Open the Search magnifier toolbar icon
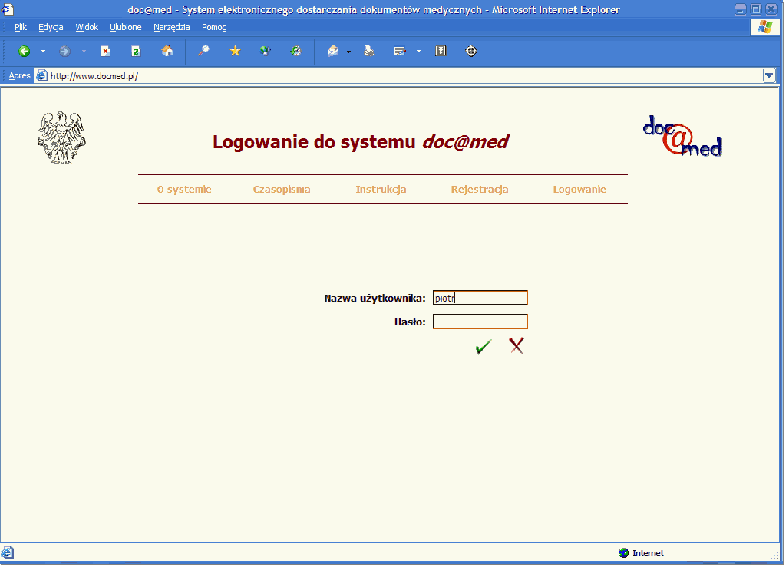Image resolution: width=784 pixels, height=565 pixels. [203, 51]
